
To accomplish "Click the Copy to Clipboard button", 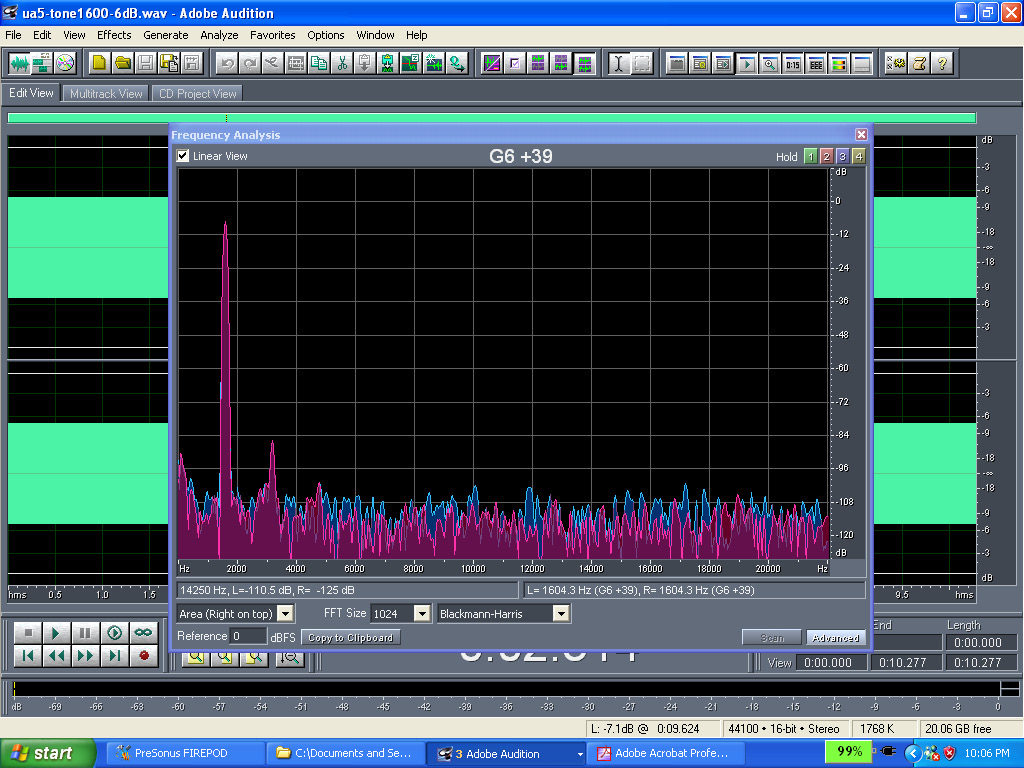I will coord(350,637).
